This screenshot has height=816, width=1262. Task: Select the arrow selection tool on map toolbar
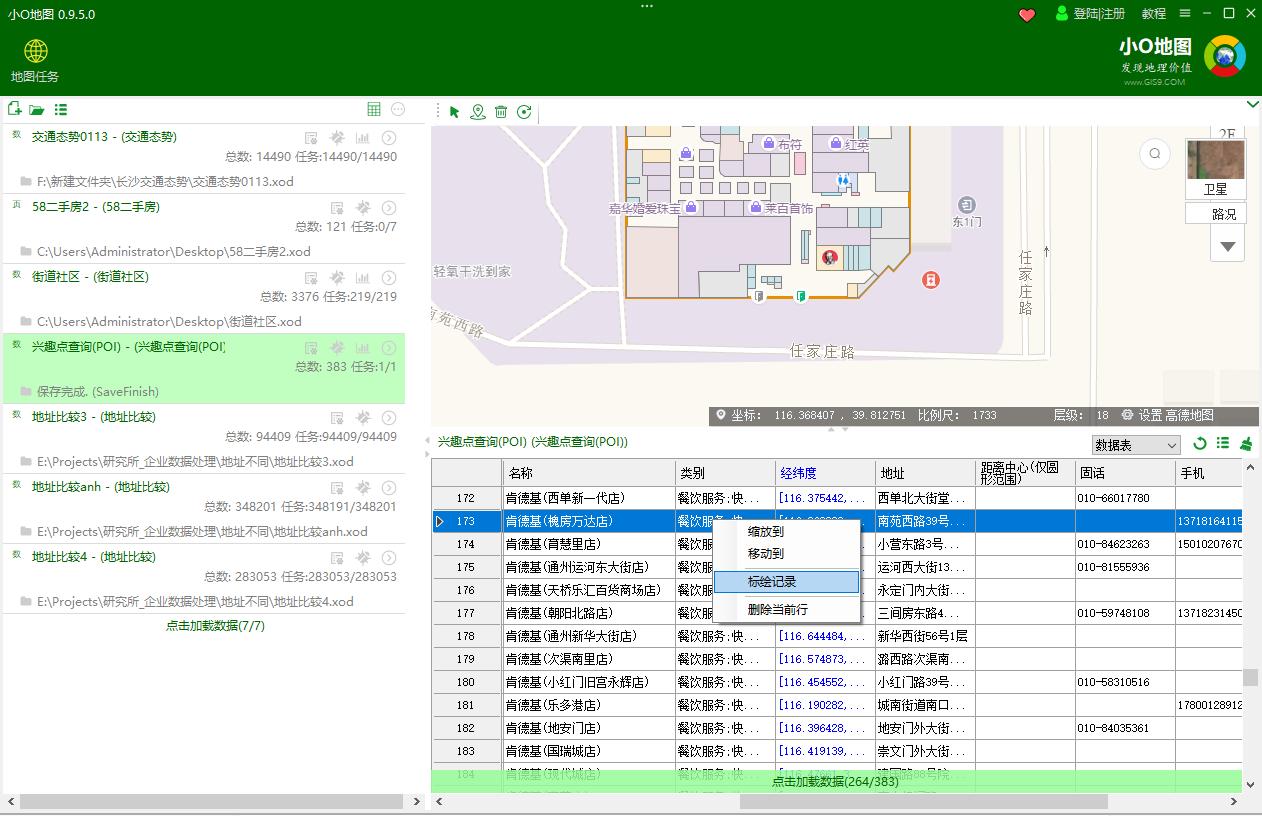click(x=454, y=112)
